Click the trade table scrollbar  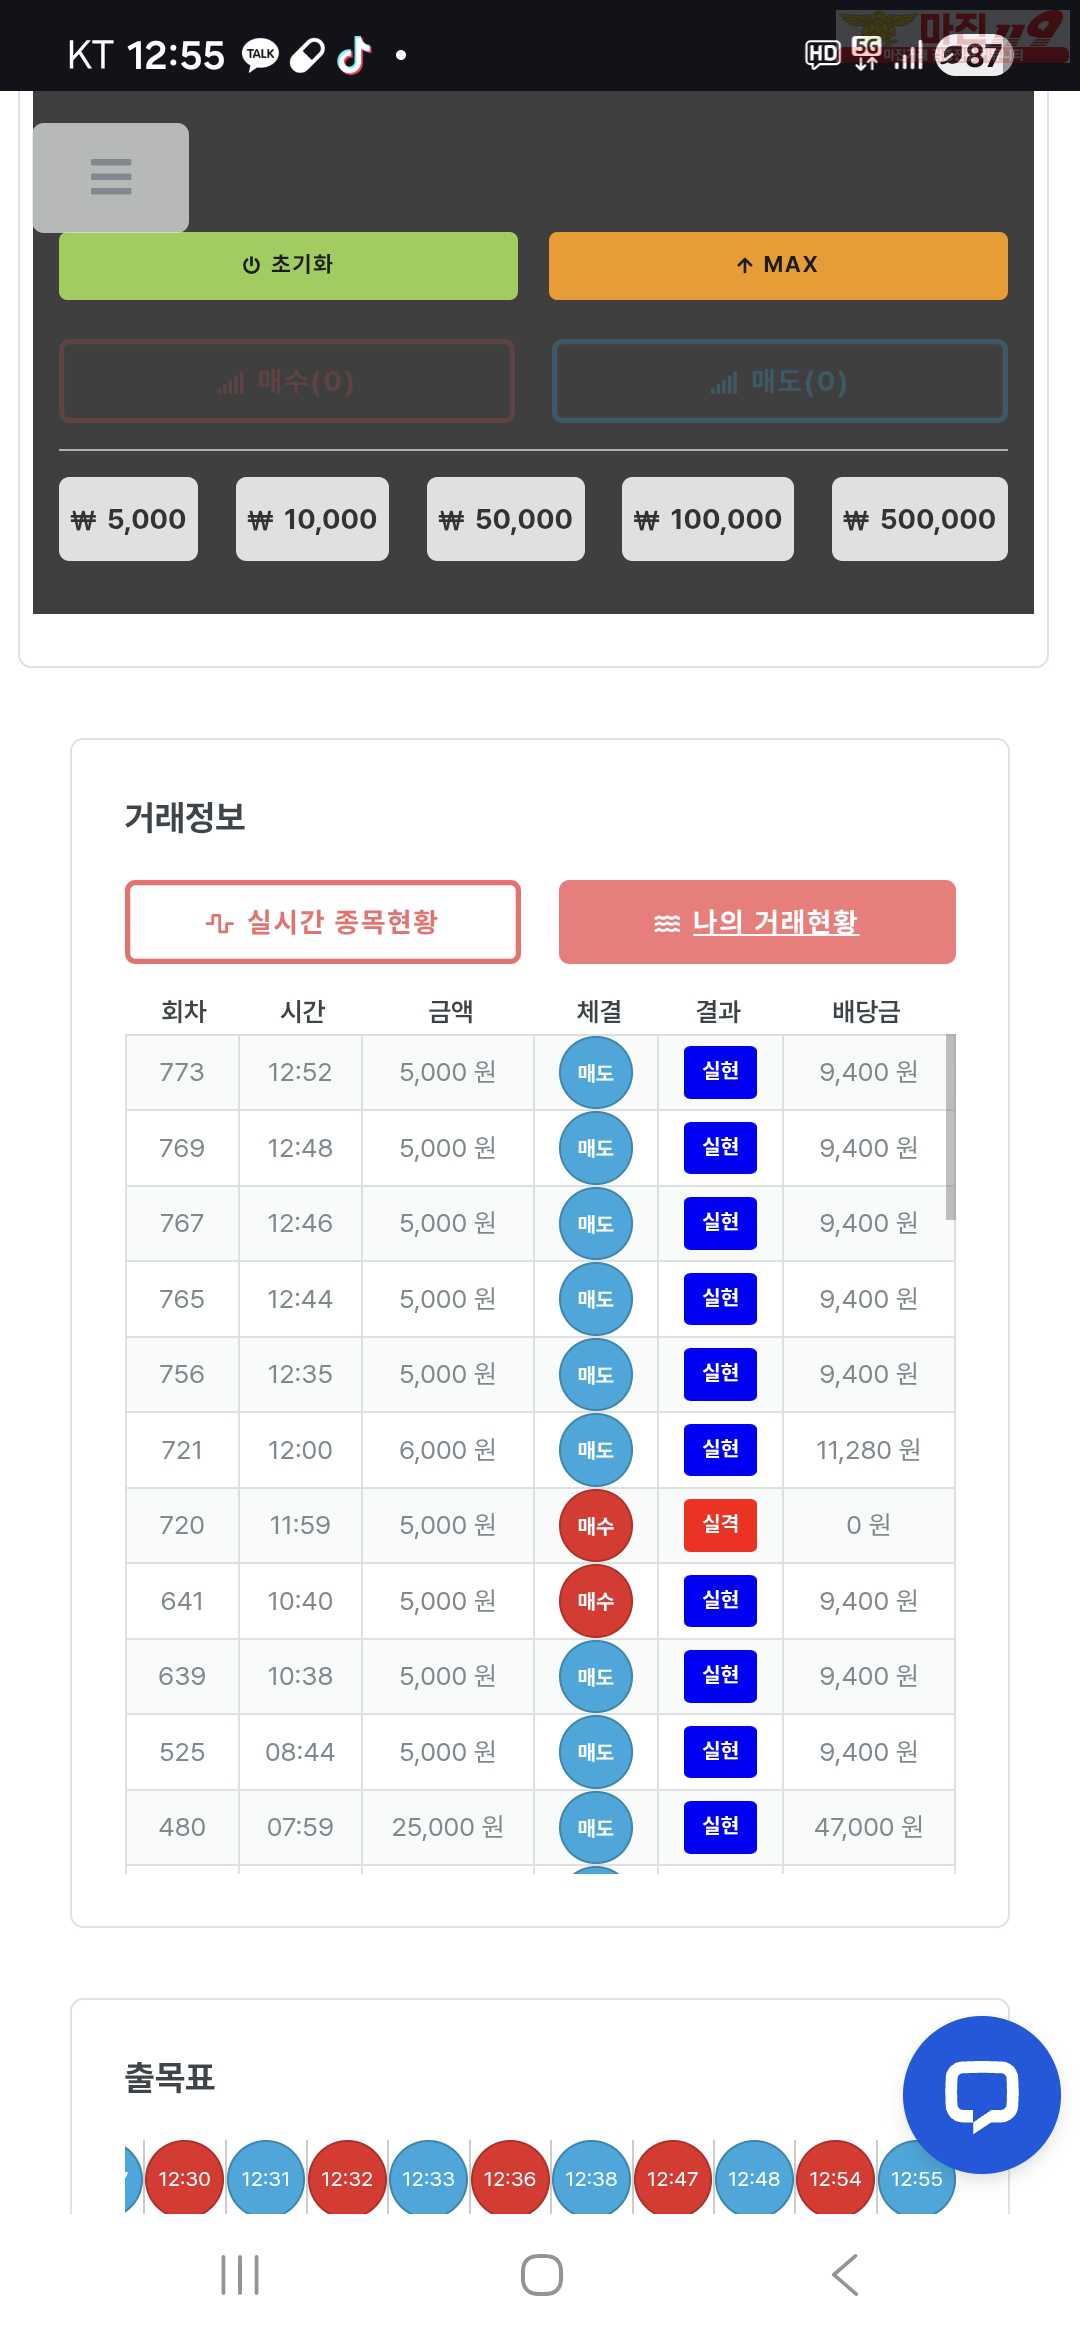coord(950,1127)
